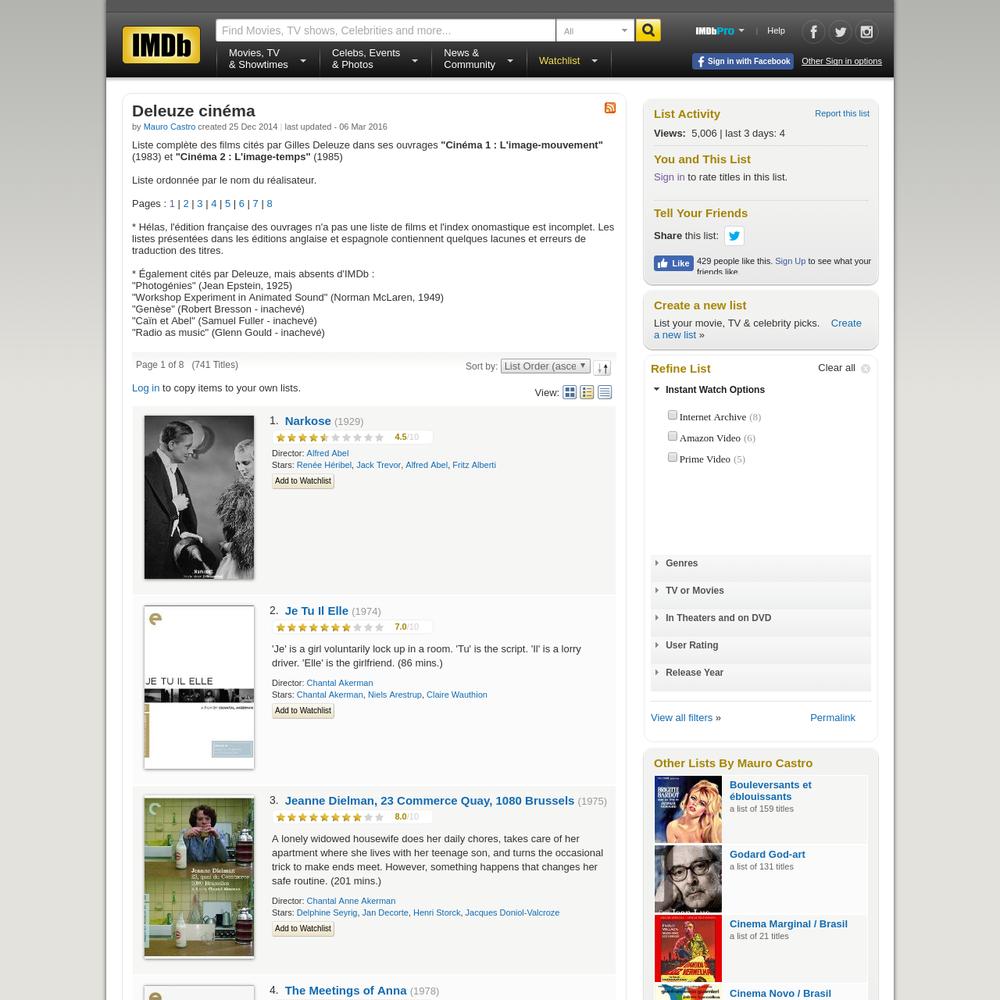Screen dimensions: 1000x1000
Task: Add Narkose to Watchlist
Action: 303,481
